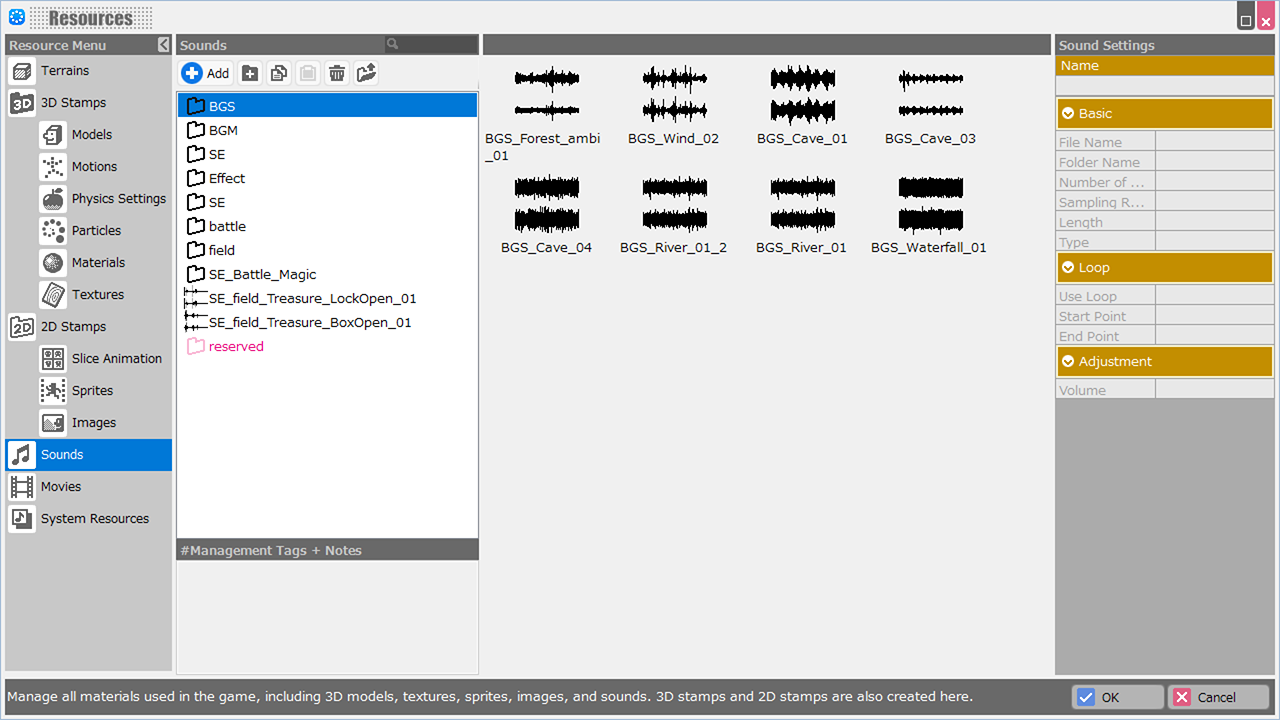Confirm with the OK button

[1117, 697]
